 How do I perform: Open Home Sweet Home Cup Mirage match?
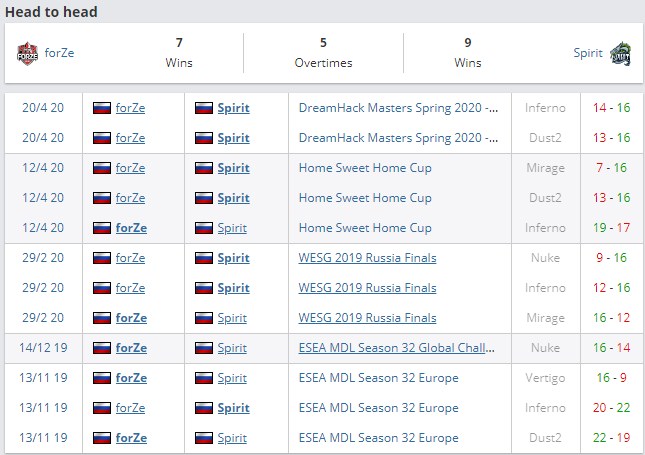[365, 168]
